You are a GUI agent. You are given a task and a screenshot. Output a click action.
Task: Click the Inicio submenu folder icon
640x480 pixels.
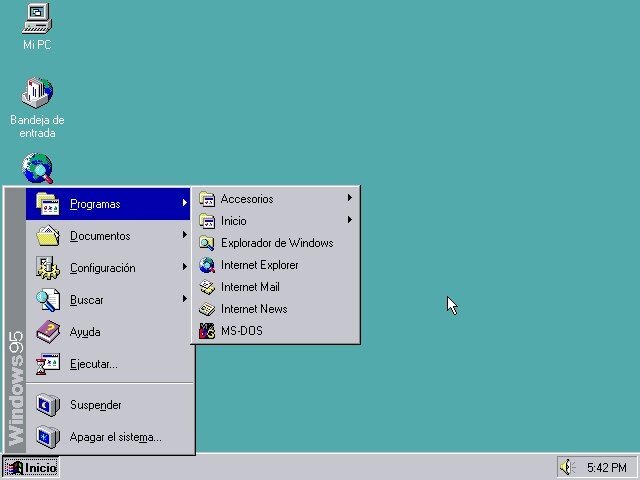pyautogui.click(x=207, y=221)
